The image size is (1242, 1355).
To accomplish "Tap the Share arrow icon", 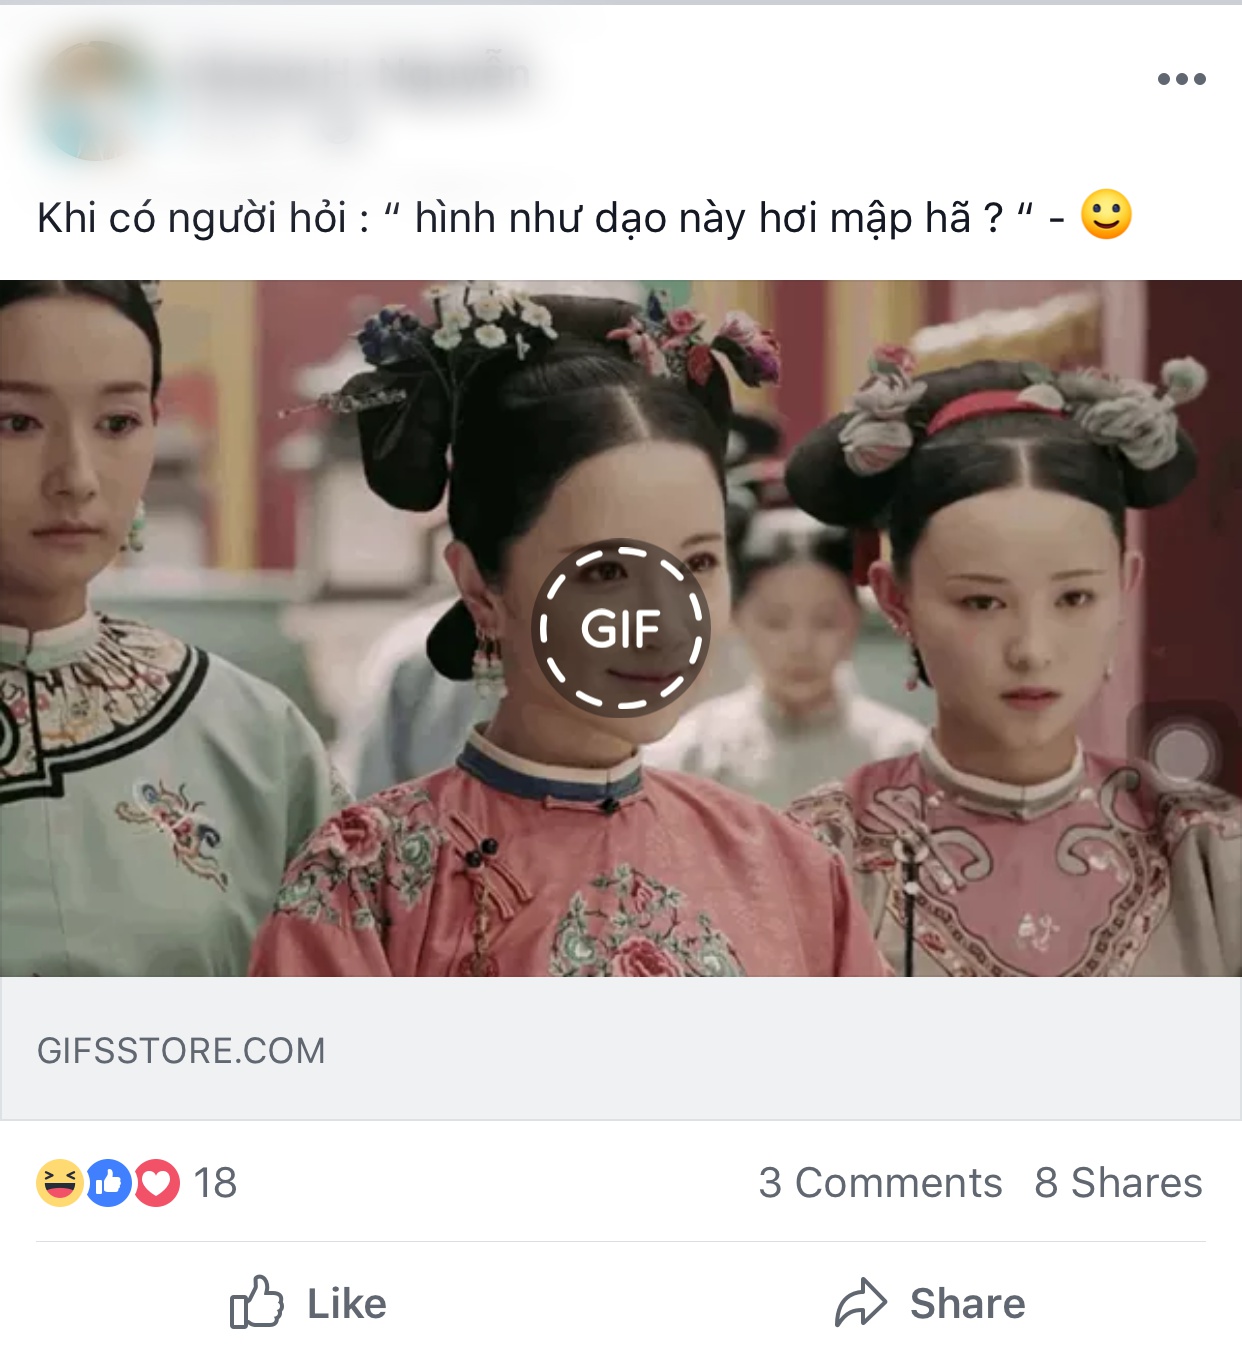I will 861,1303.
